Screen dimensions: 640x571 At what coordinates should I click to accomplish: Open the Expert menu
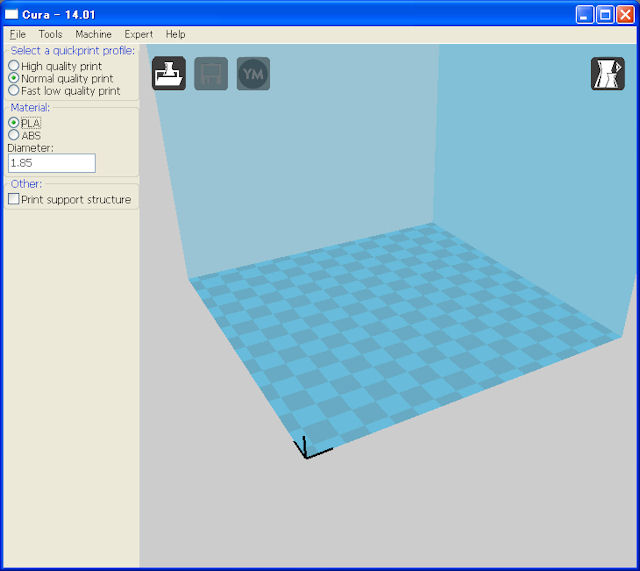(x=139, y=34)
